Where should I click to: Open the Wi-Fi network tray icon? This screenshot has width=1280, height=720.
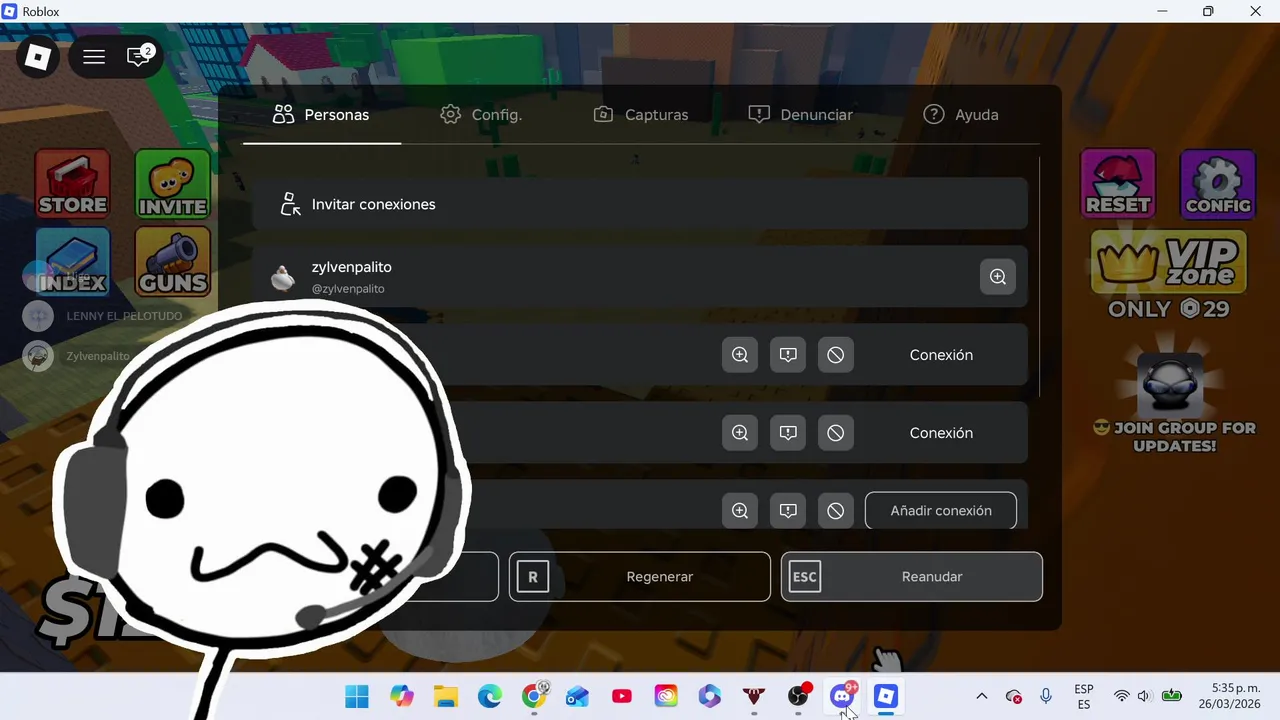point(1122,697)
